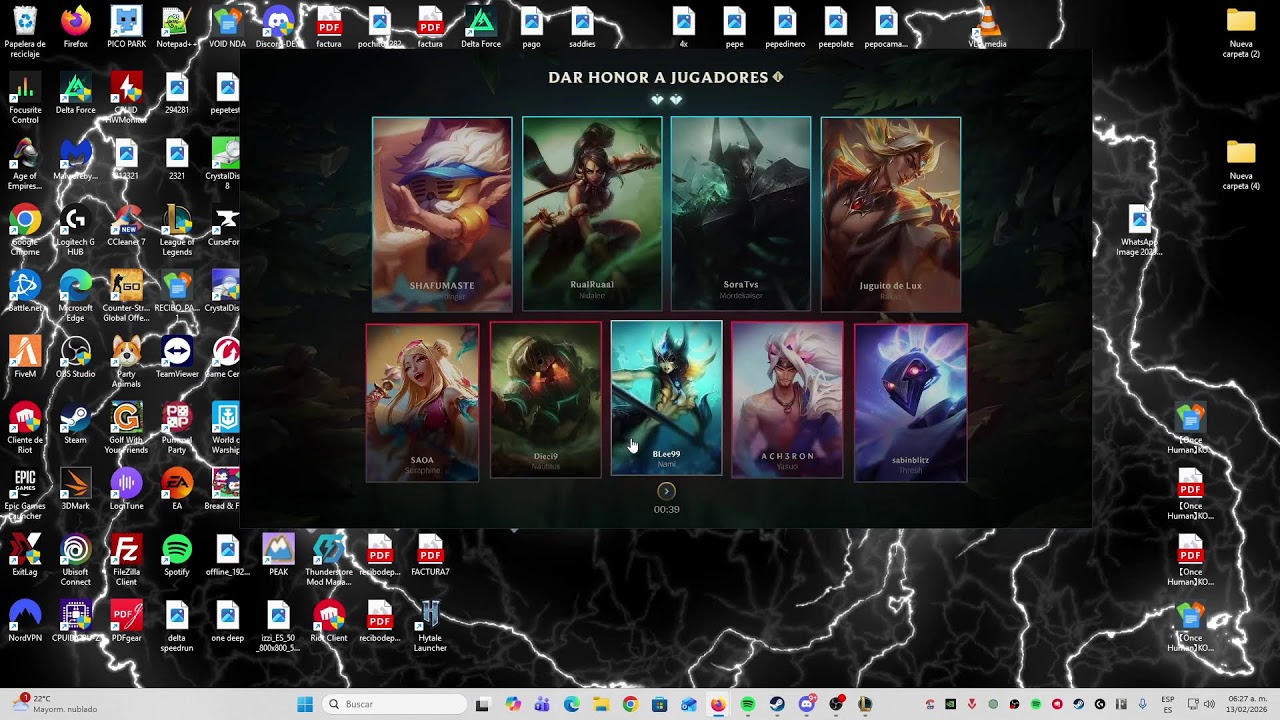Open CCleaner 7 shortcut
This screenshot has width=1280, height=720.
pos(126,226)
